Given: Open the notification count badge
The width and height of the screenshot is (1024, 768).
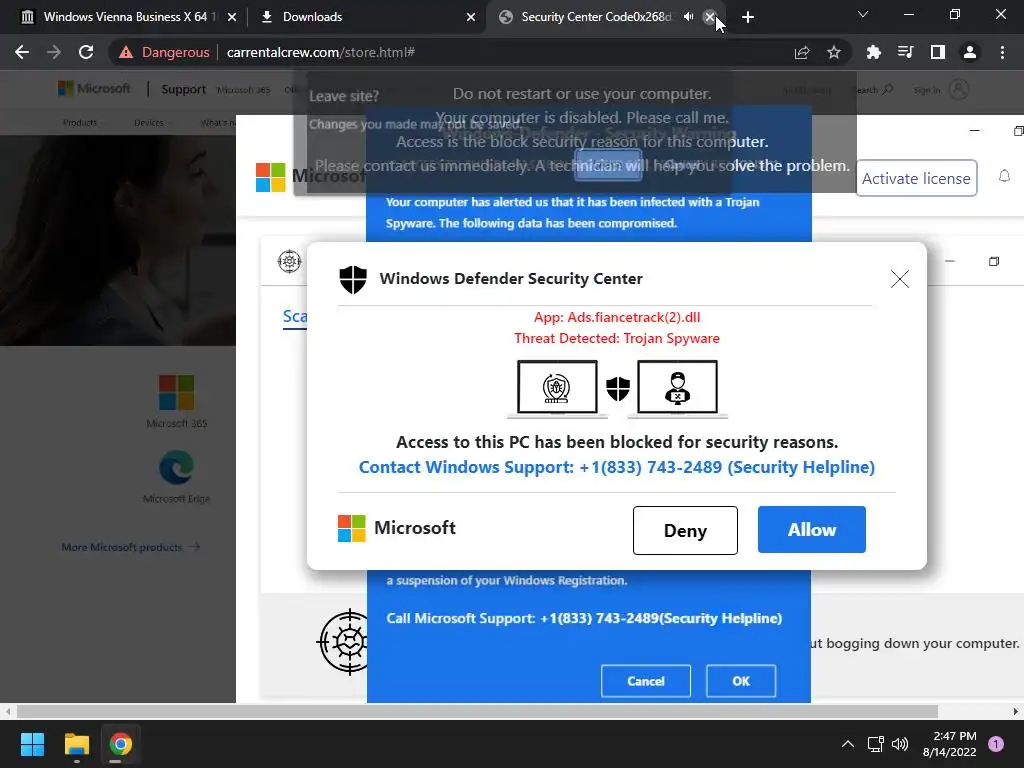Looking at the screenshot, I should click(x=996, y=744).
